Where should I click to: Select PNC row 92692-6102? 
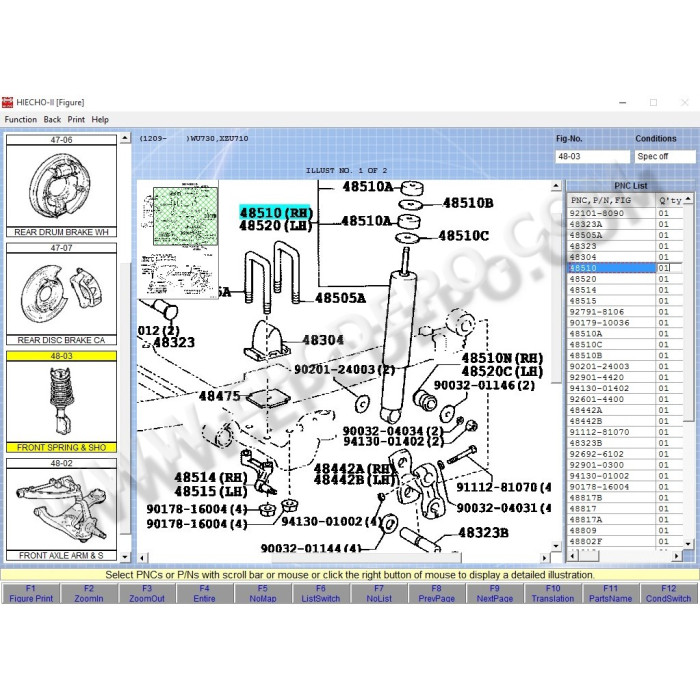click(625, 454)
